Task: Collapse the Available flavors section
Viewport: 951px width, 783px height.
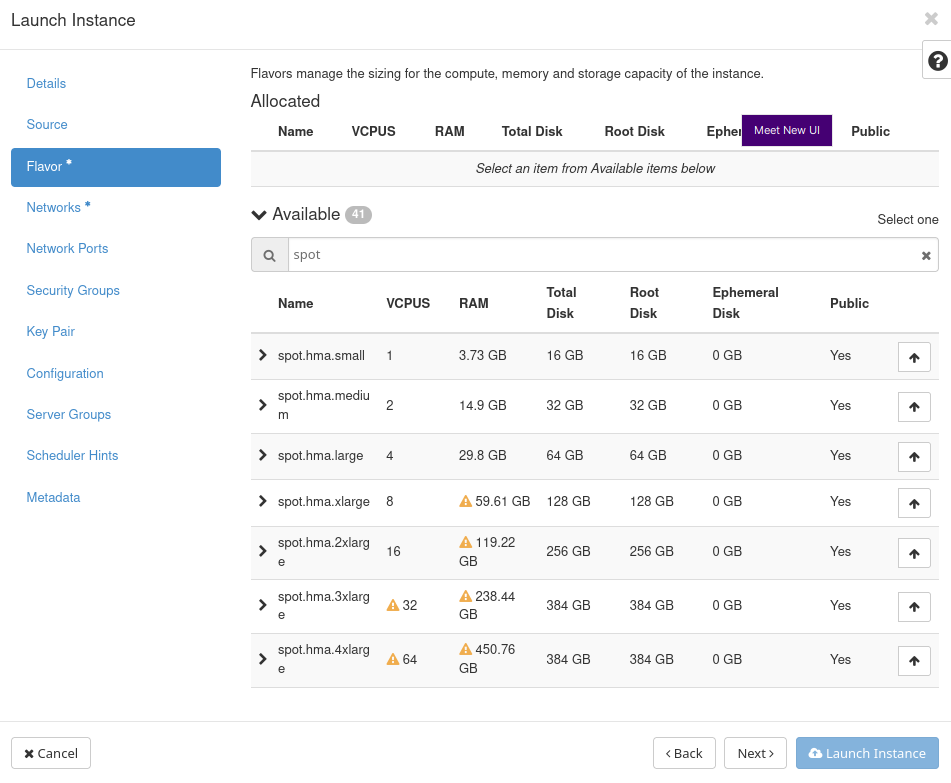Action: coord(259,215)
